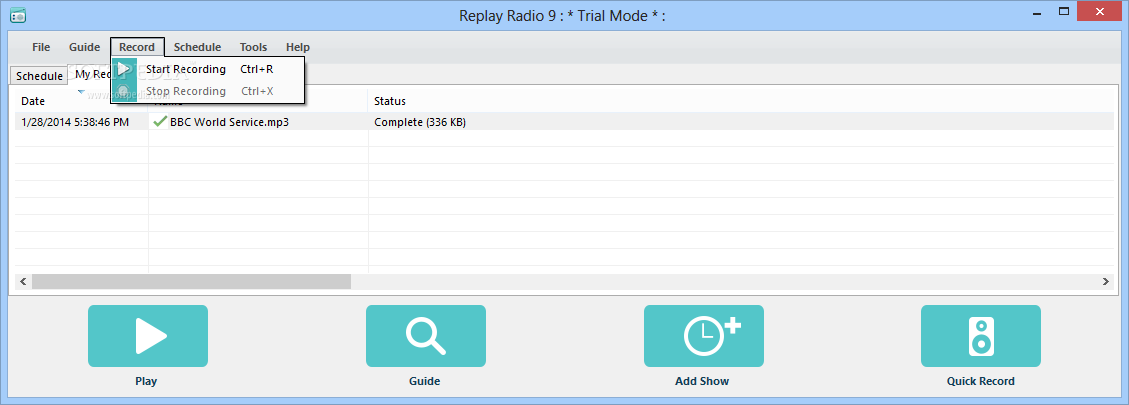
Task: Open the Schedule menu in the menu bar
Action: 197,47
